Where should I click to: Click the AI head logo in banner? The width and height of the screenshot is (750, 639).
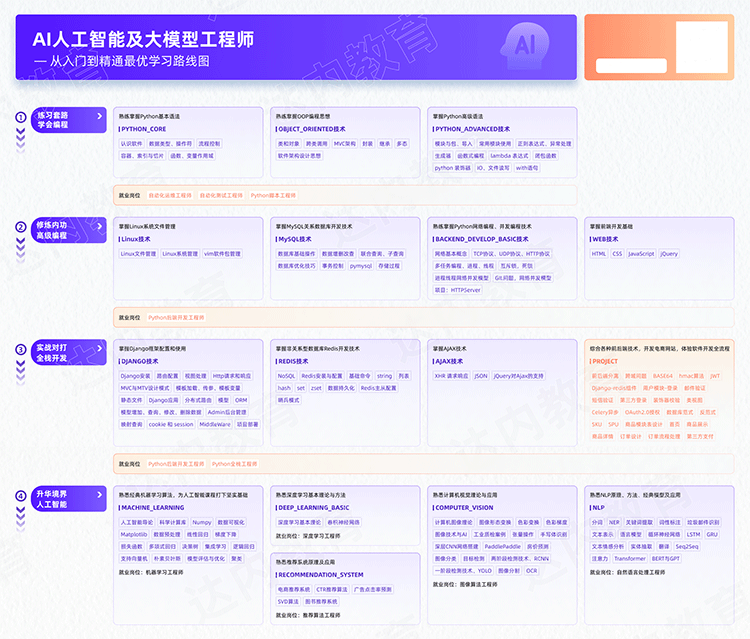525,46
